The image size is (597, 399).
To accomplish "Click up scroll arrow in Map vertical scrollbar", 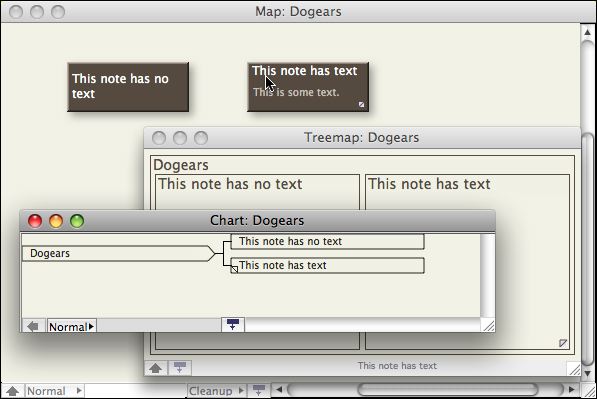I will point(587,33).
